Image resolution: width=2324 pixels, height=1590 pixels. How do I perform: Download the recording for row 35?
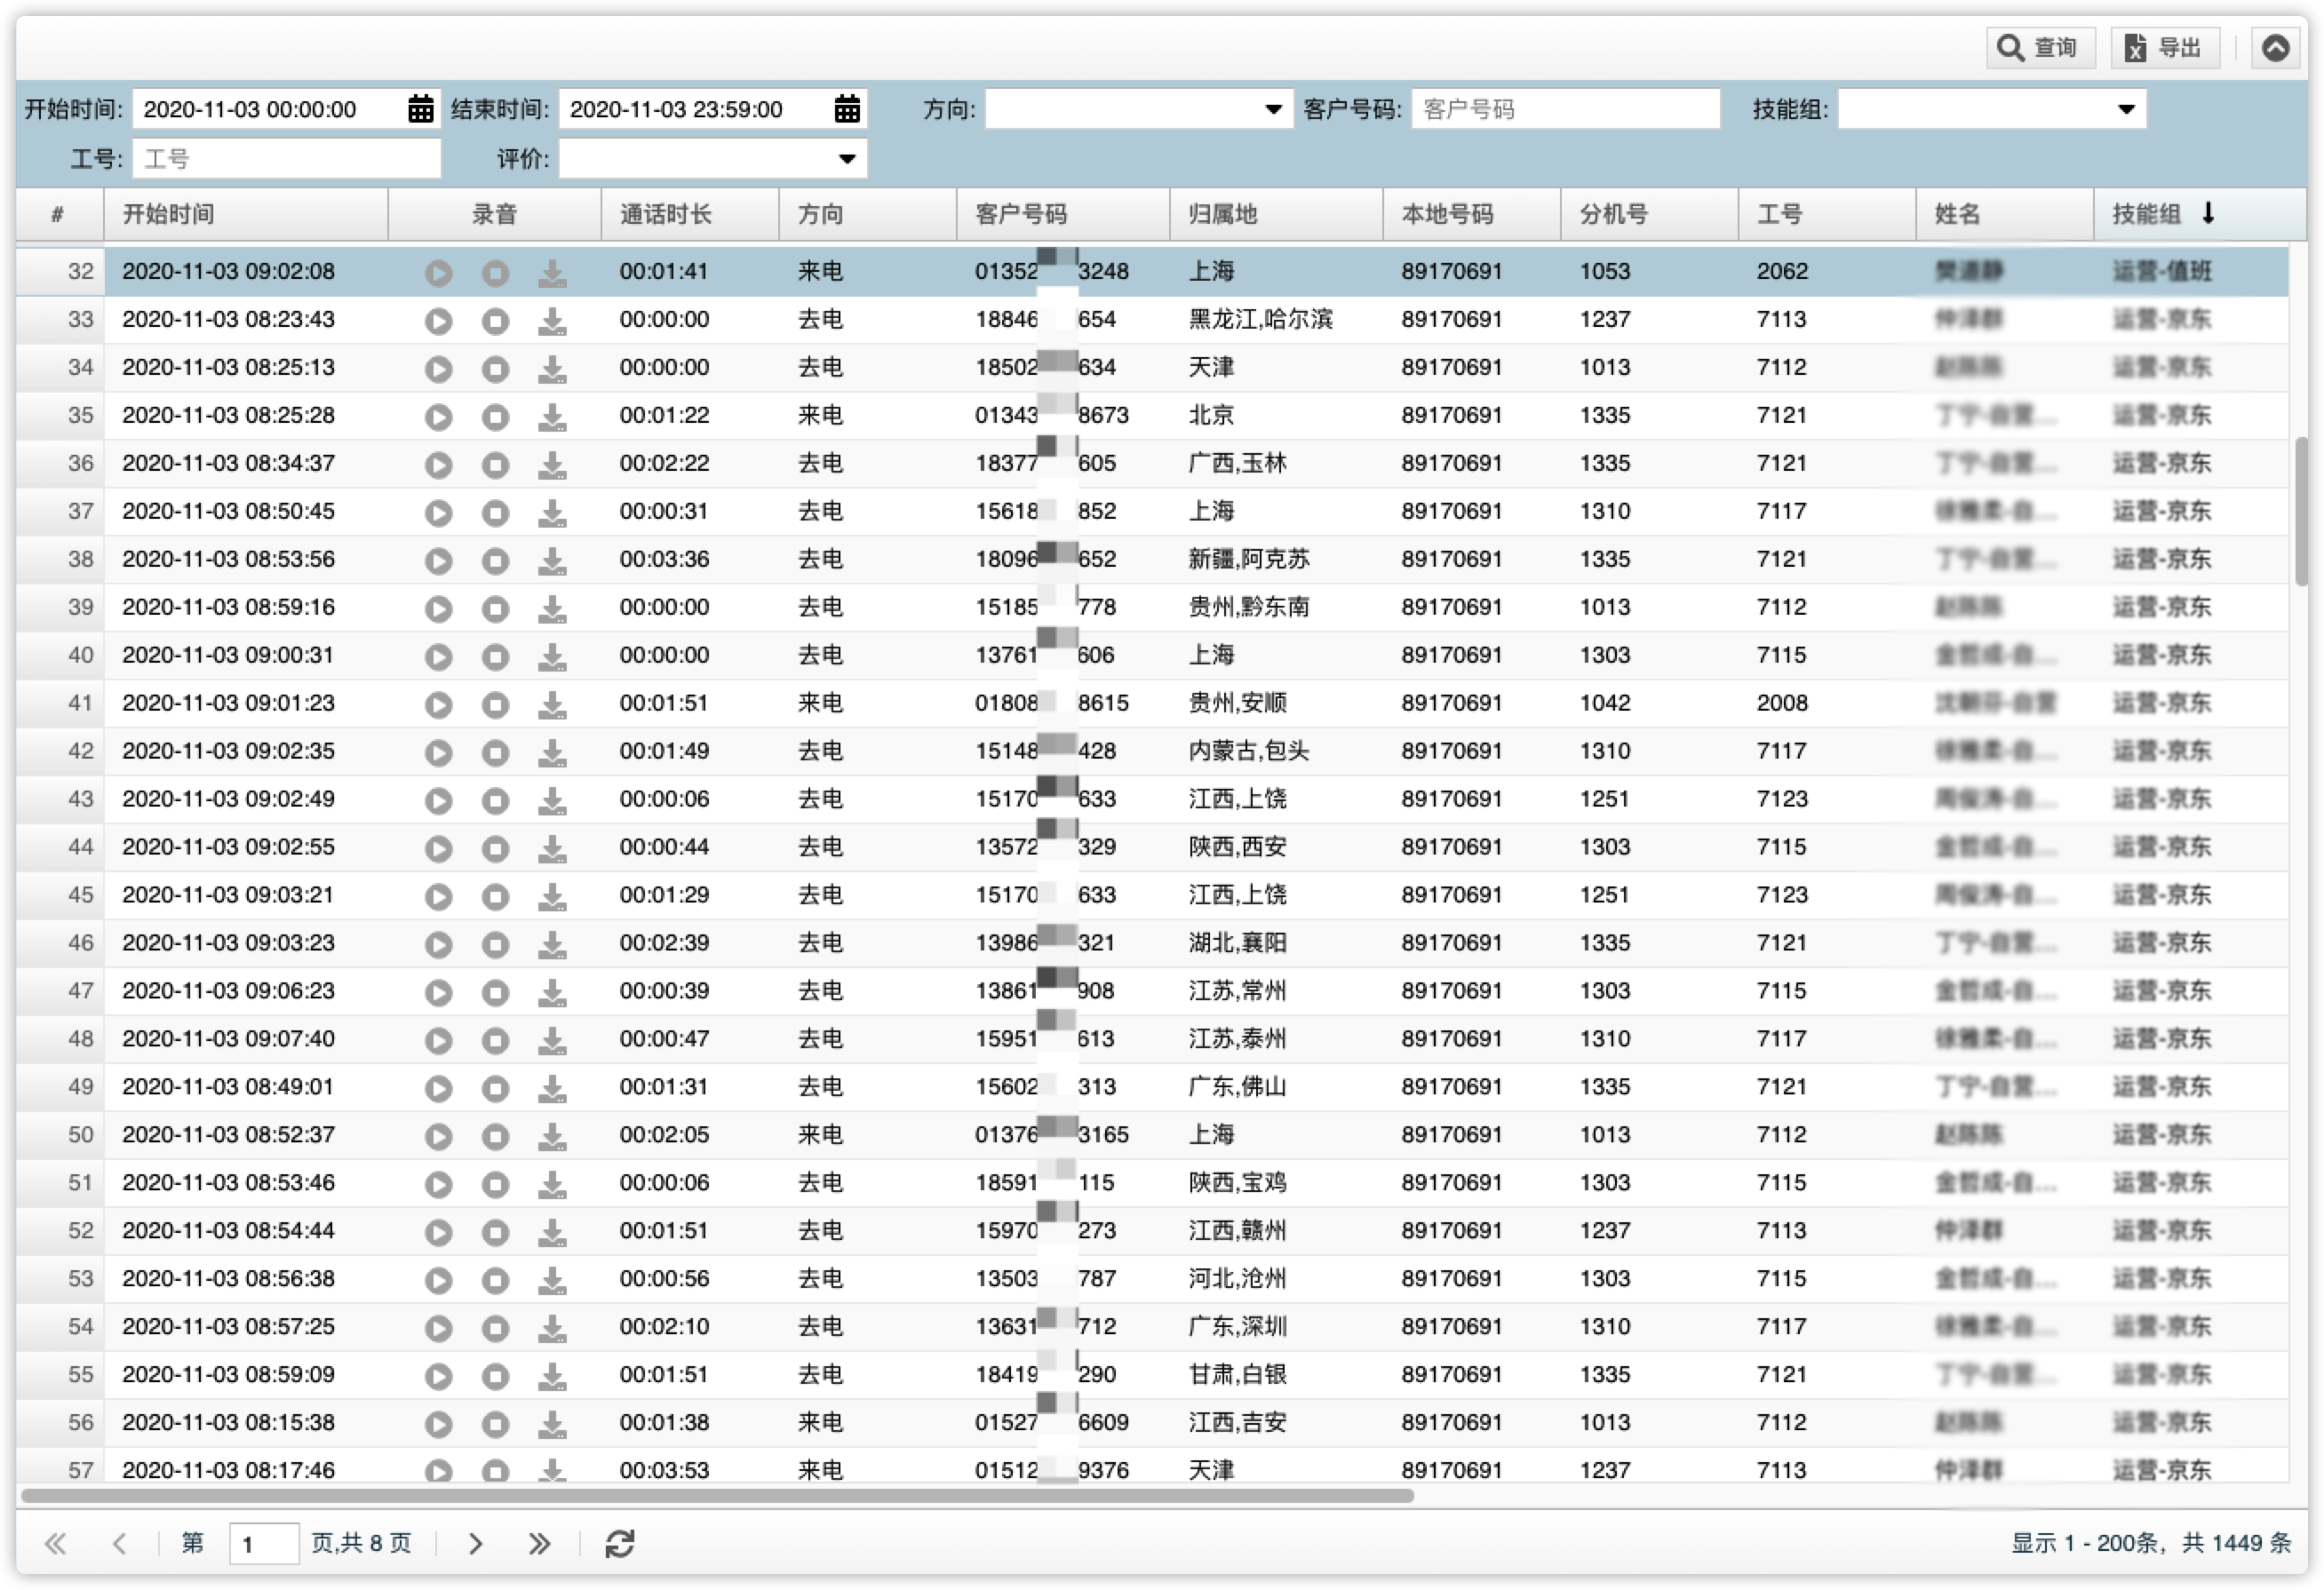tap(552, 417)
